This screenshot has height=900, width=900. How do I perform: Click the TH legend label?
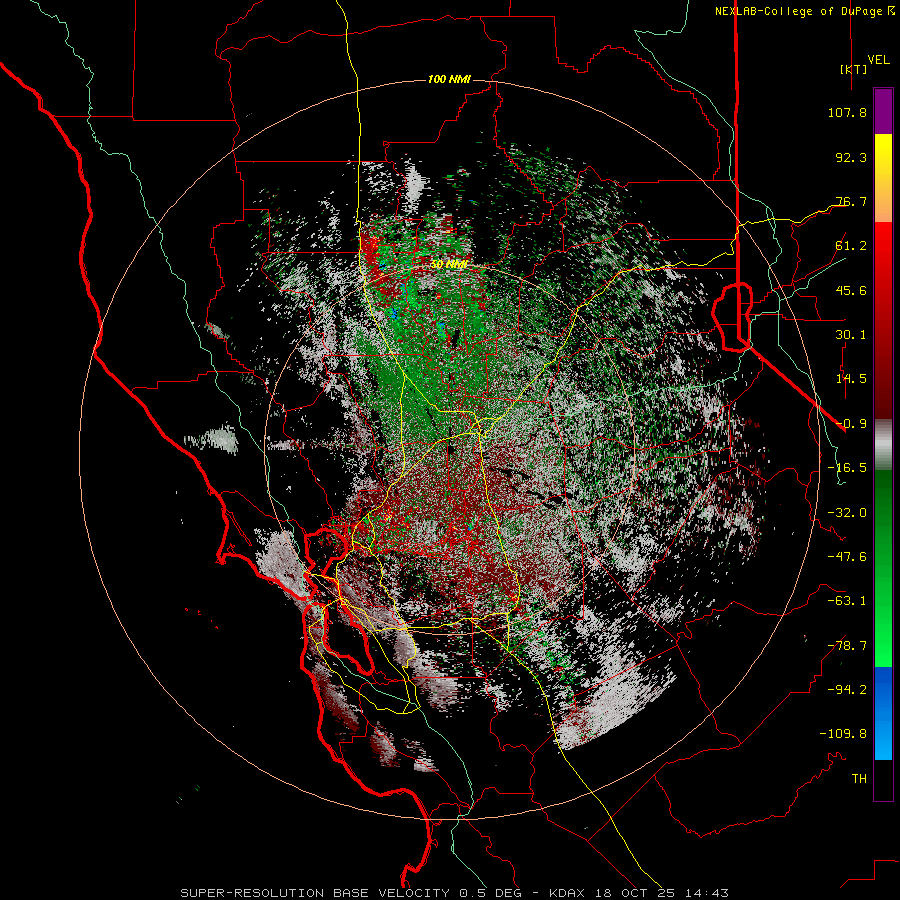coord(859,779)
